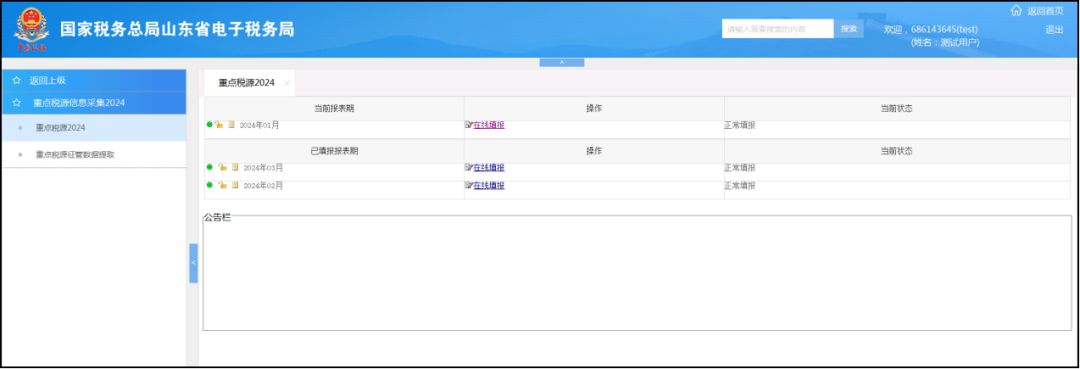The image size is (1080, 369).
Task: Click the star icon beside 重点税源信息采集2024
Action: [x=17, y=103]
